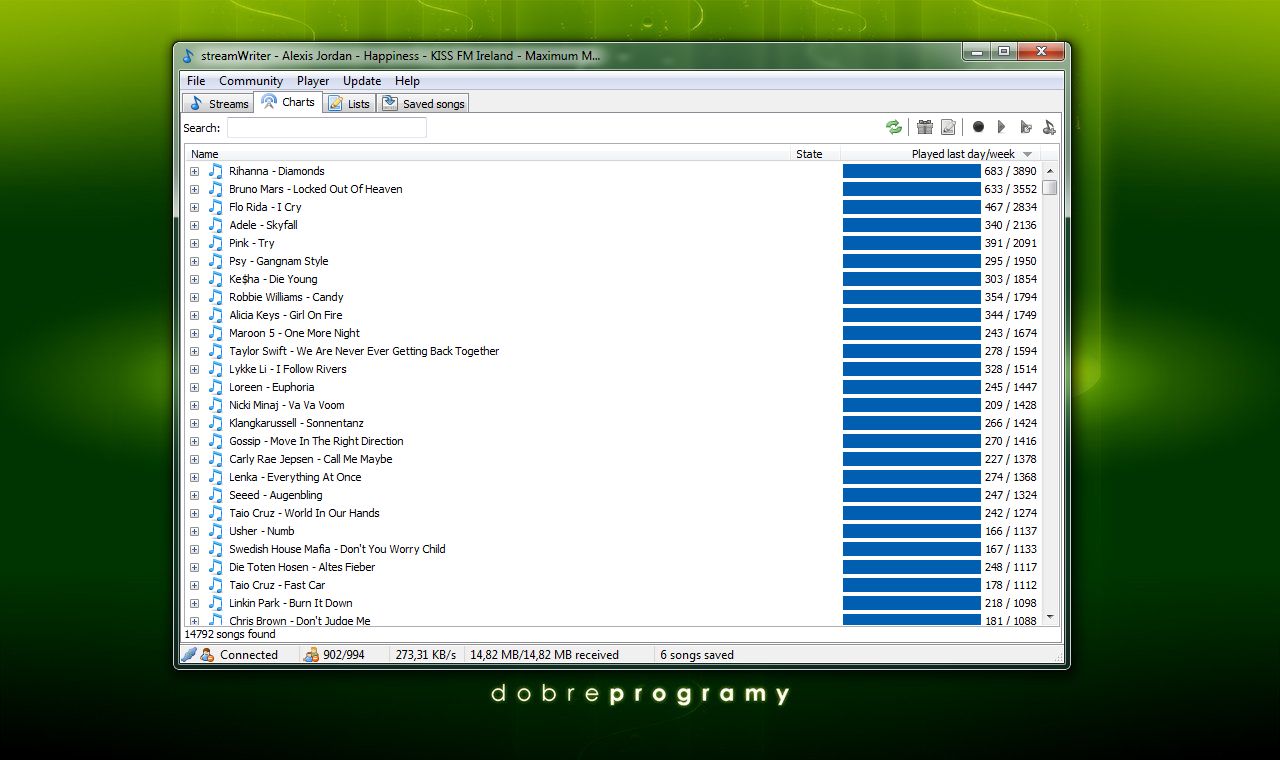Click note icon for Die Toten Hosen - Altes Fieber
This screenshot has width=1280, height=760.
pyautogui.click(x=216, y=567)
